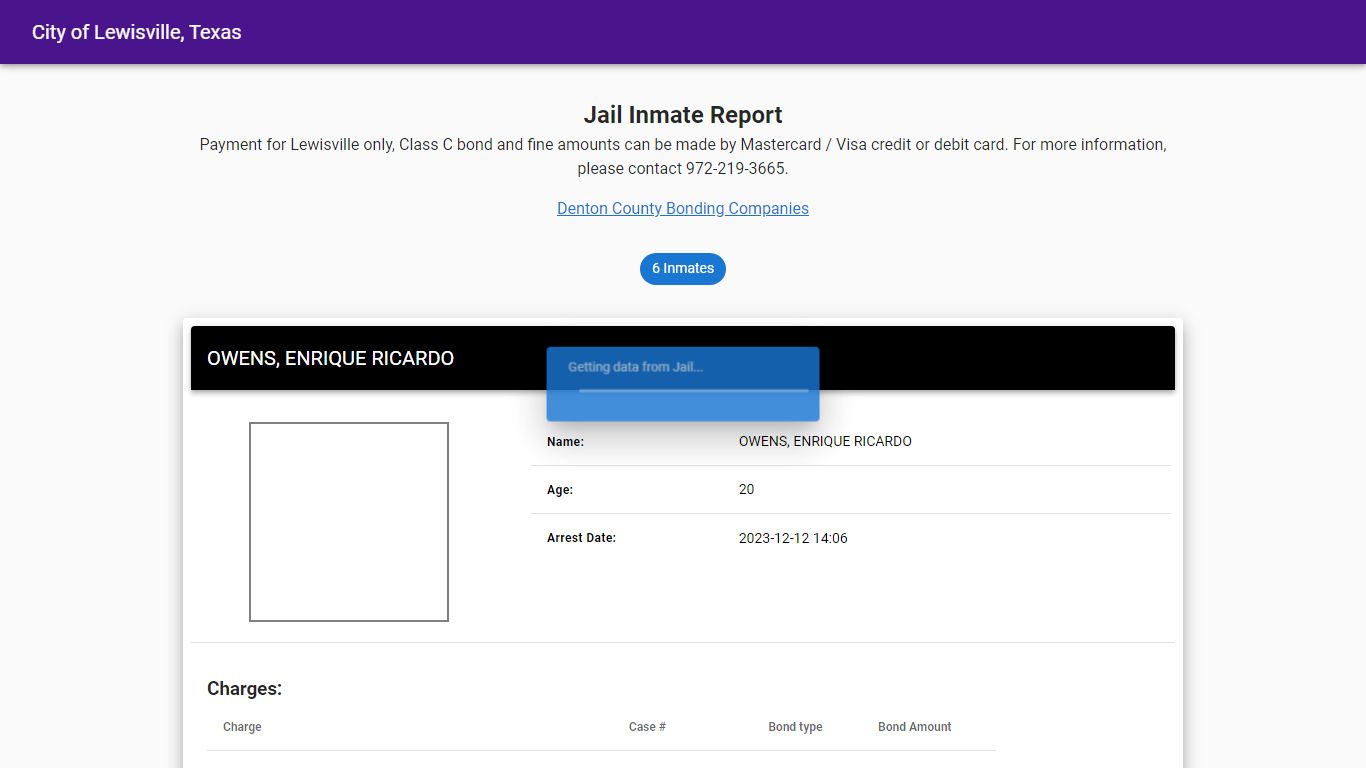Select the age value 20
1366x768 pixels.
pos(747,490)
